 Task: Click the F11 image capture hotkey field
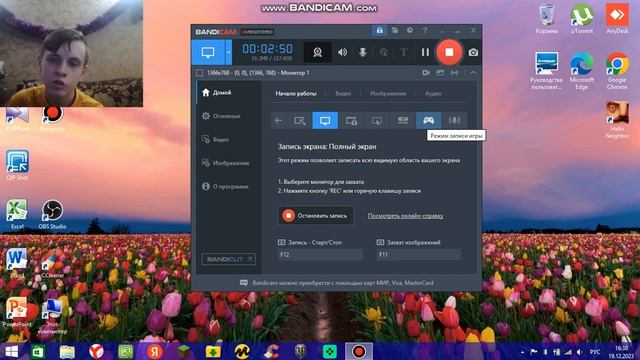pos(419,254)
